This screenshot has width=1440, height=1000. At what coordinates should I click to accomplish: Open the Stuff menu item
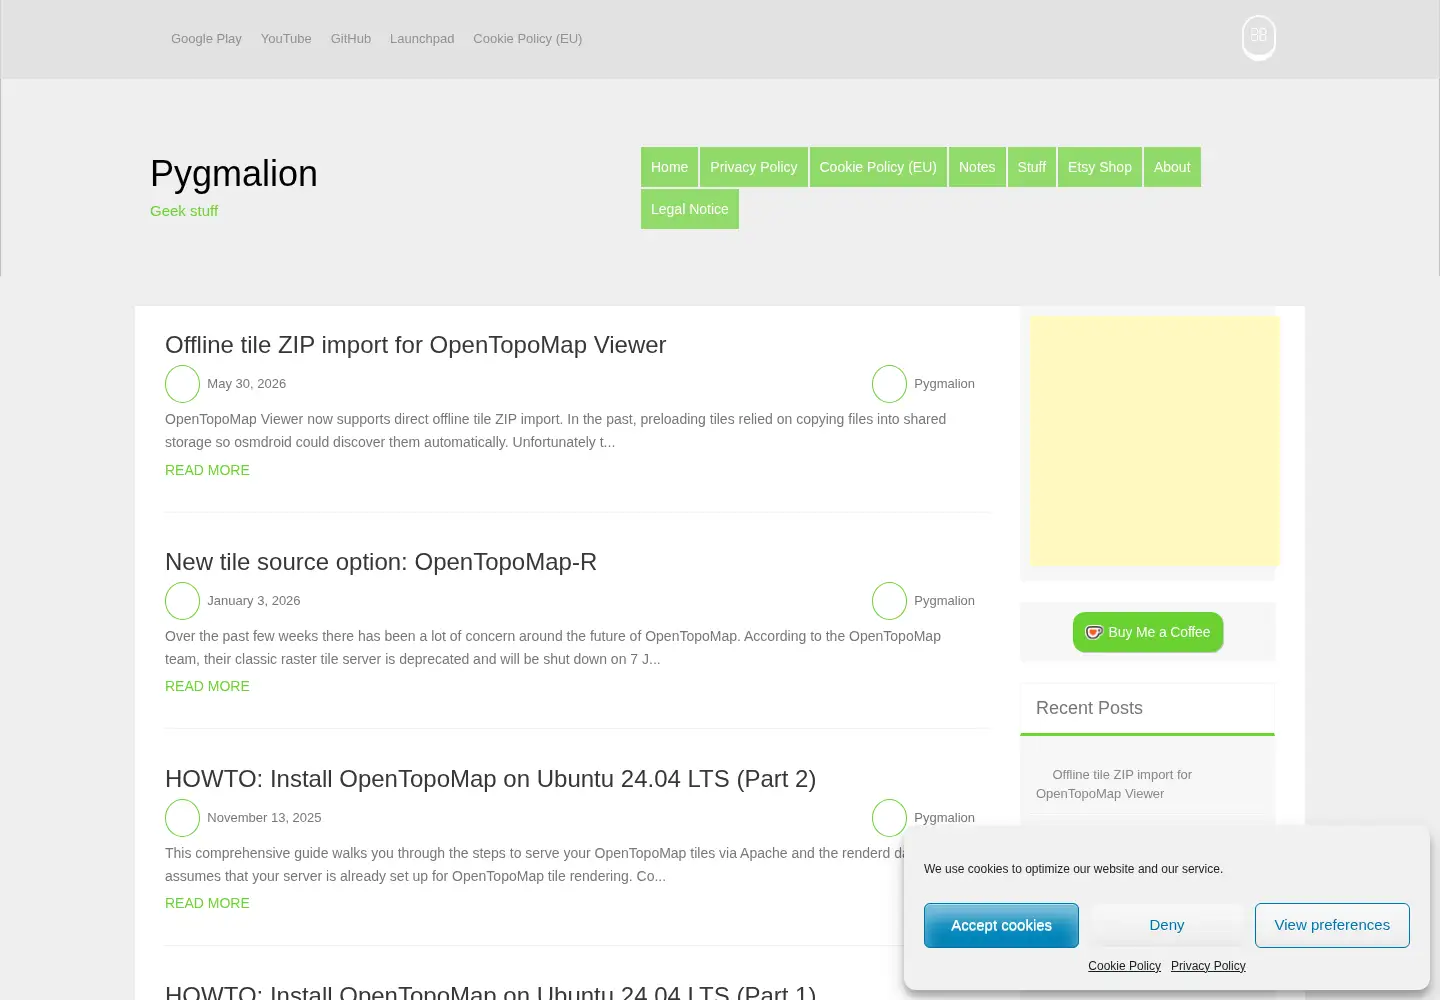point(1032,167)
